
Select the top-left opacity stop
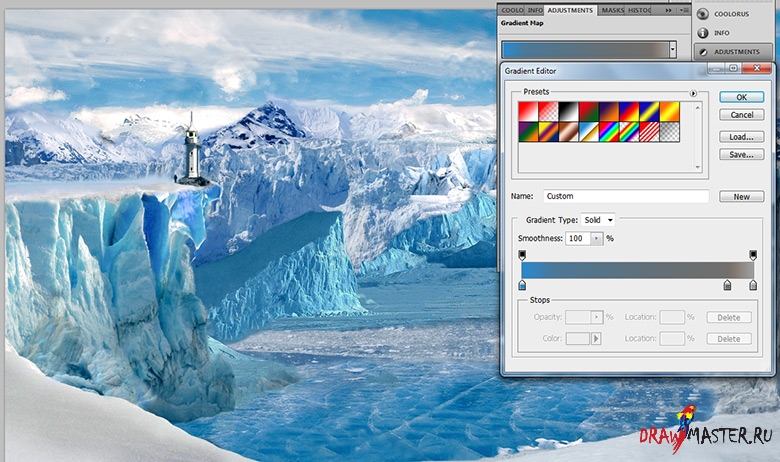pos(522,256)
